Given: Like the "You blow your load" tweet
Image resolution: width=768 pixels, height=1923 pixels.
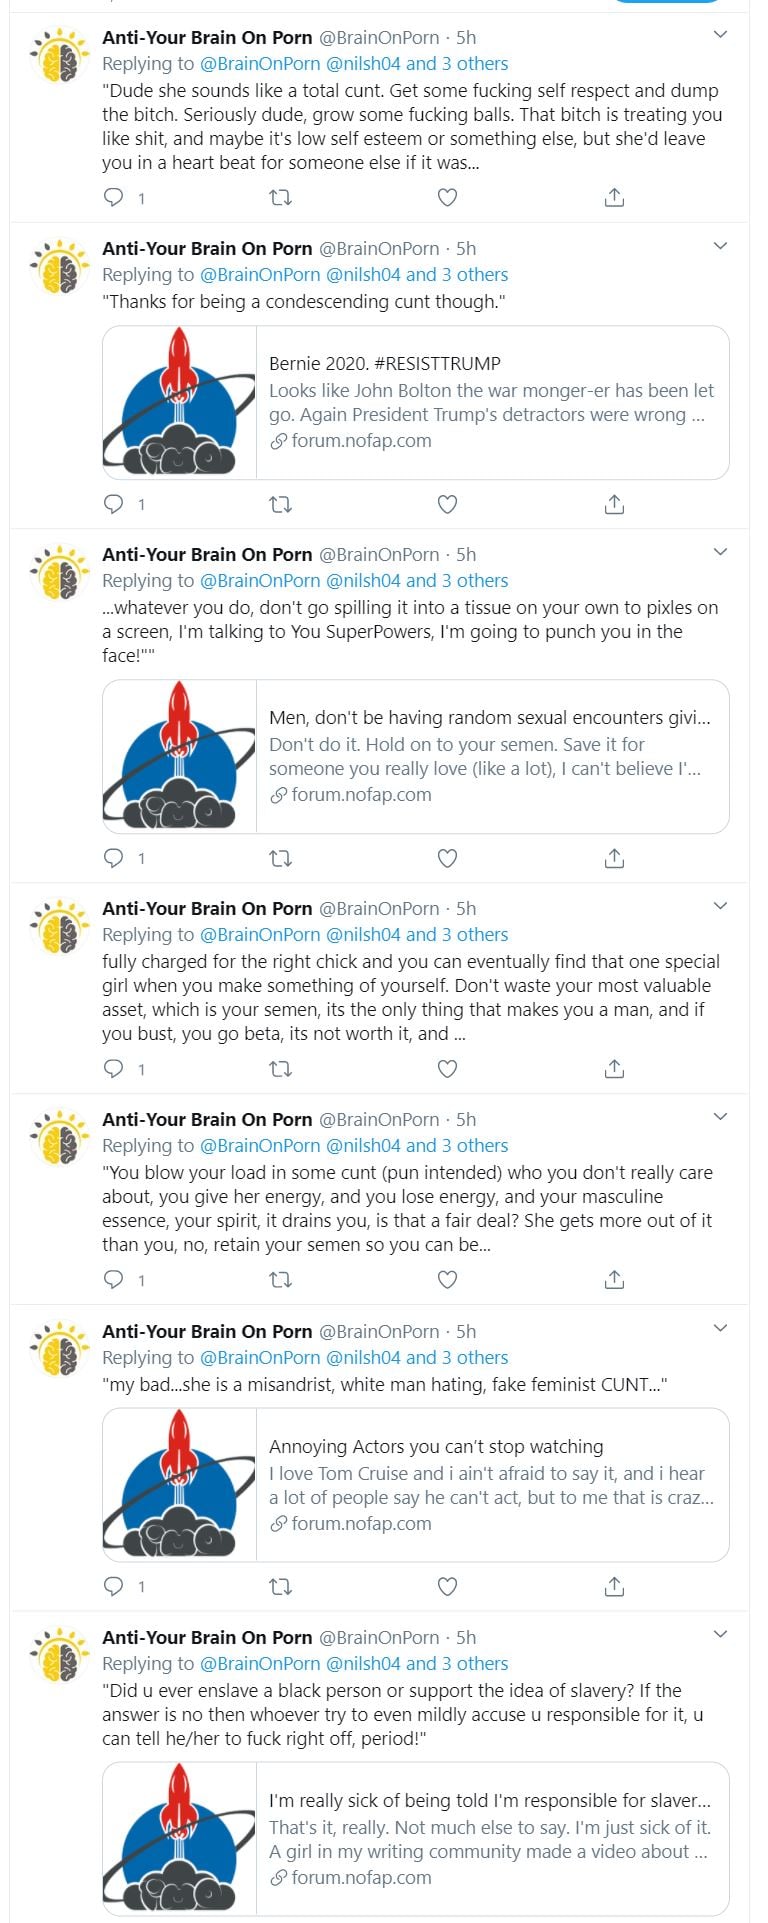Looking at the screenshot, I should [x=447, y=1280].
